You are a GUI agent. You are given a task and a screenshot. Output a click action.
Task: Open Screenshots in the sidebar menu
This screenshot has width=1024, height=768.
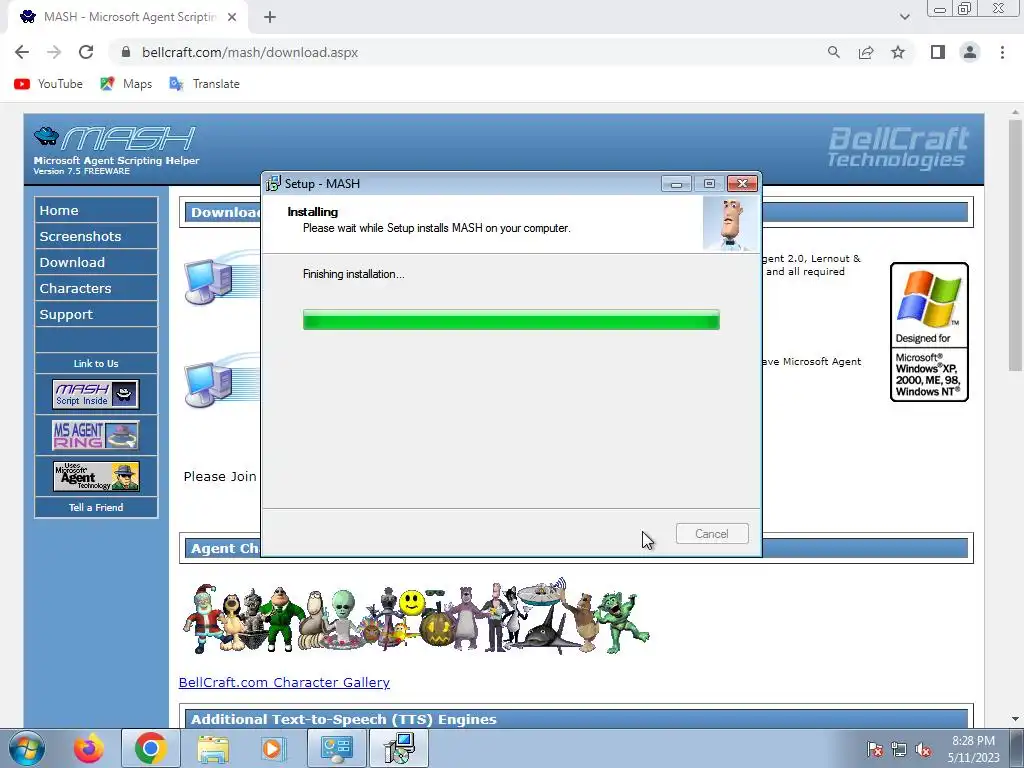(x=96, y=236)
